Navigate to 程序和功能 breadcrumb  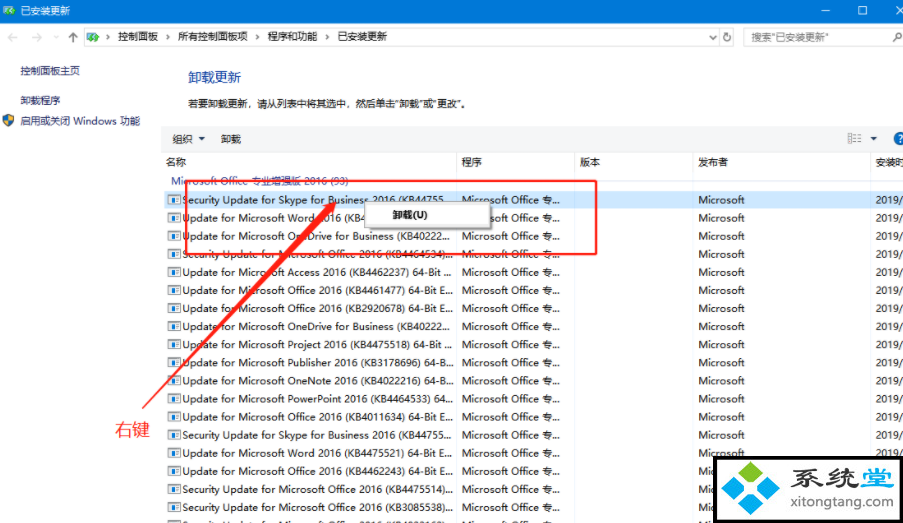292,37
